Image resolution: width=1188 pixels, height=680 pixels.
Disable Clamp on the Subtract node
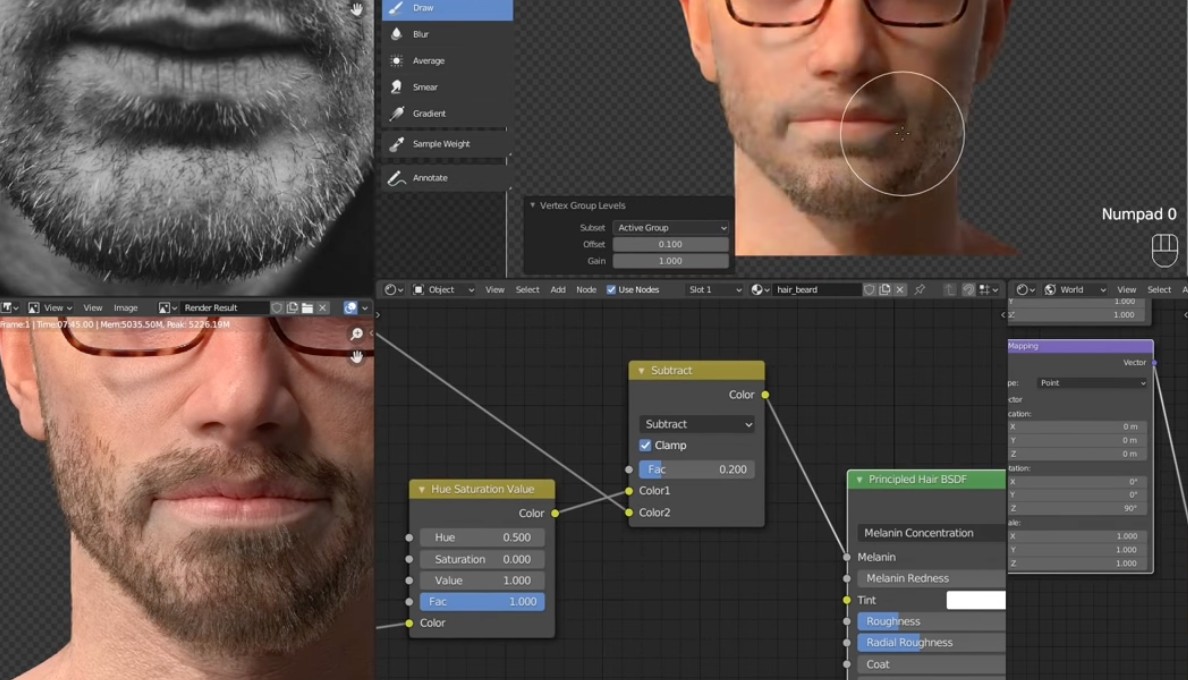645,445
